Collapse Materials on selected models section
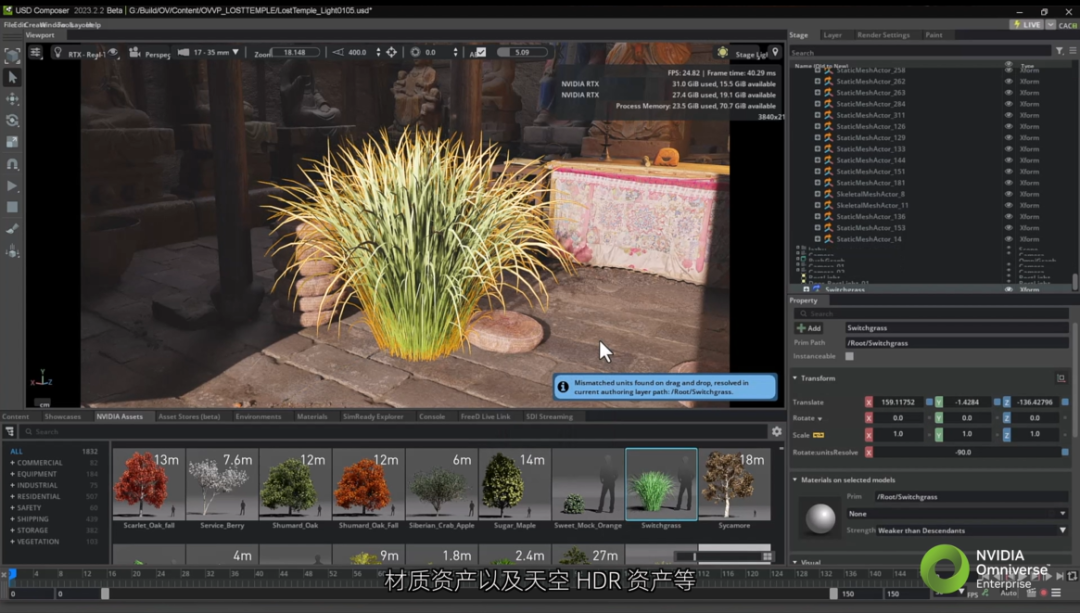Screen dimensions: 1080x613 coord(795,480)
